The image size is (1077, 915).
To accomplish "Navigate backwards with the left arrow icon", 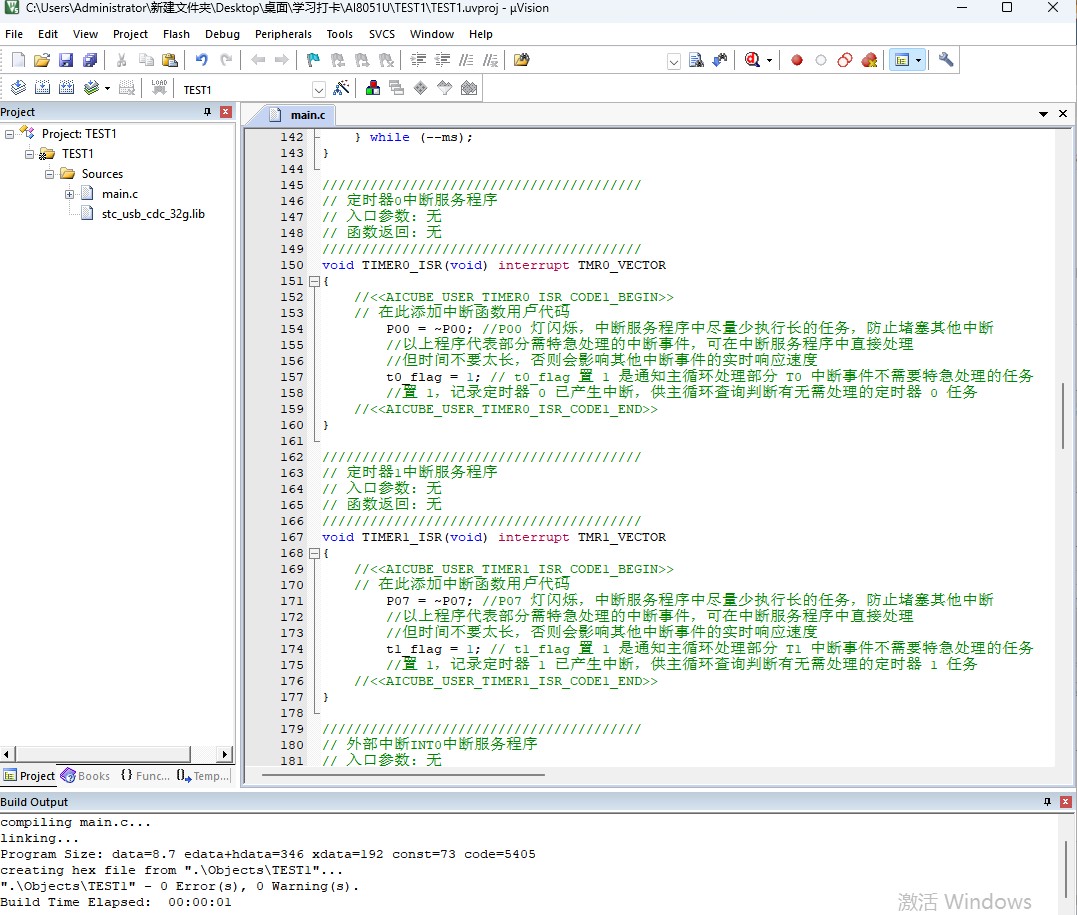I will click(x=258, y=60).
